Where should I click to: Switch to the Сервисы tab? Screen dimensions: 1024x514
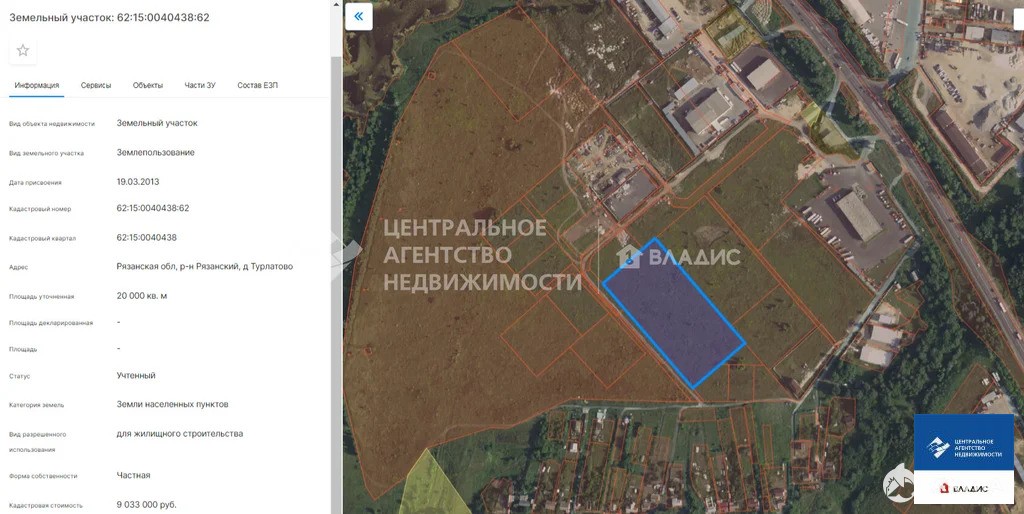tap(96, 86)
